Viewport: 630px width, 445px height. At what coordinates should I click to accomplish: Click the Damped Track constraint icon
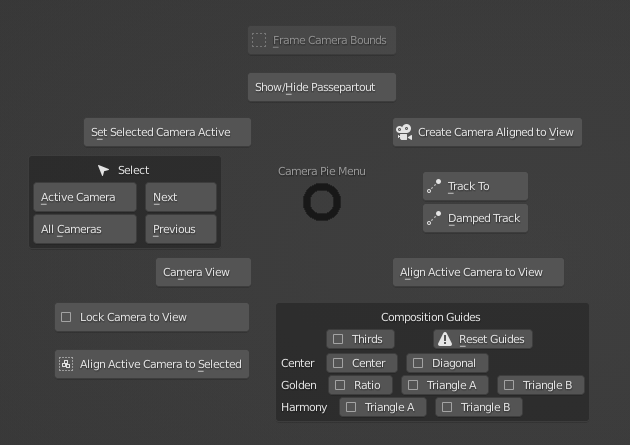tap(434, 218)
